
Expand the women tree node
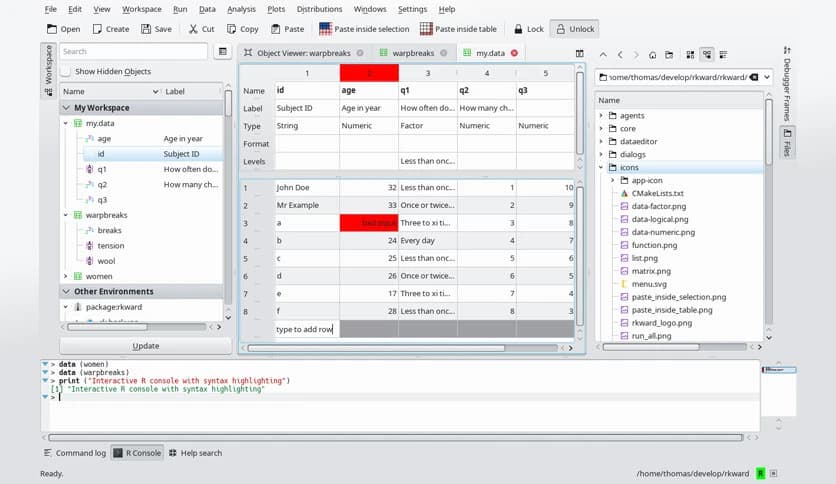[x=66, y=276]
